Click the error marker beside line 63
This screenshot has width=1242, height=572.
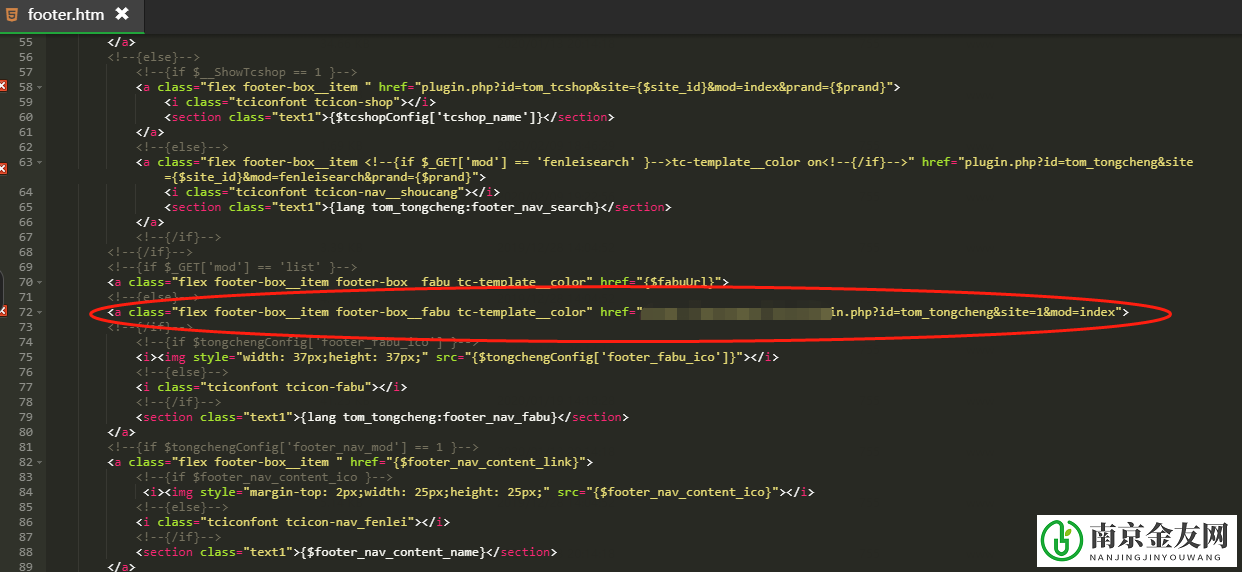(3, 162)
